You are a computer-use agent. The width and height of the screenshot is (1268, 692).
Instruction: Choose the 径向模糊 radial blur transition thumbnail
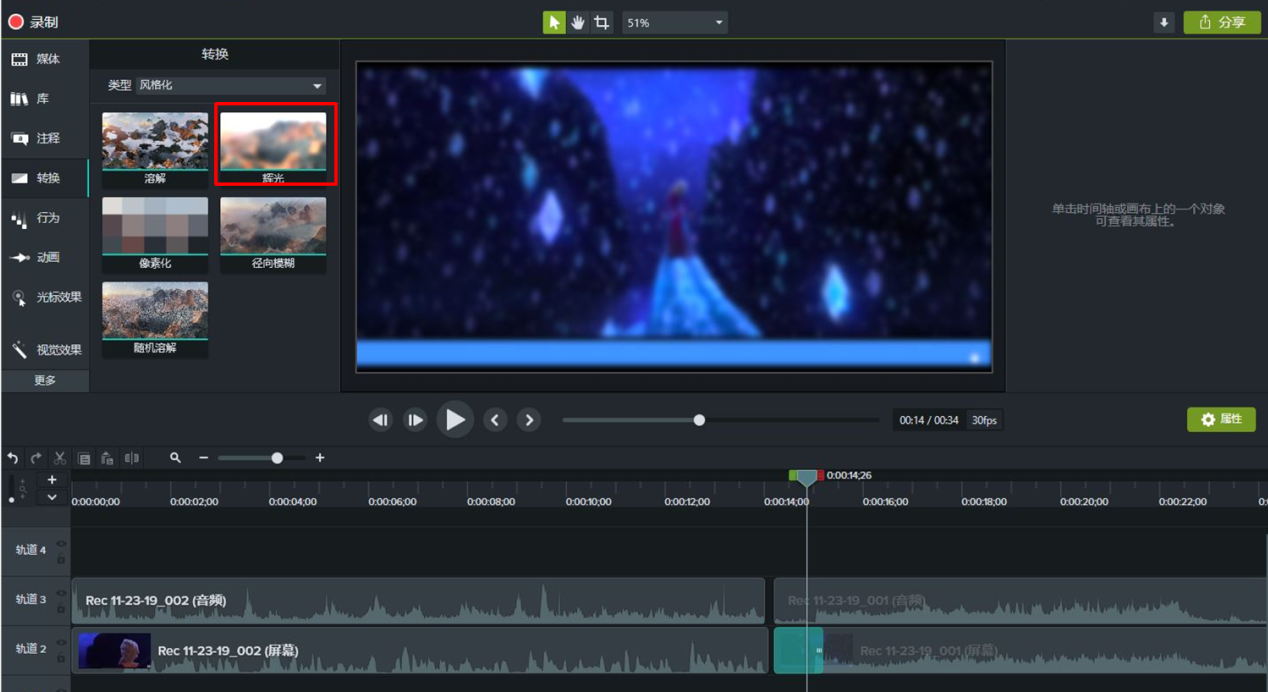click(273, 235)
